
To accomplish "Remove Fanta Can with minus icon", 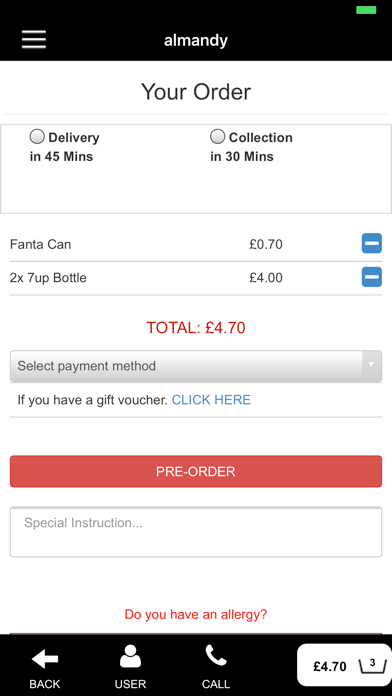I will click(372, 244).
